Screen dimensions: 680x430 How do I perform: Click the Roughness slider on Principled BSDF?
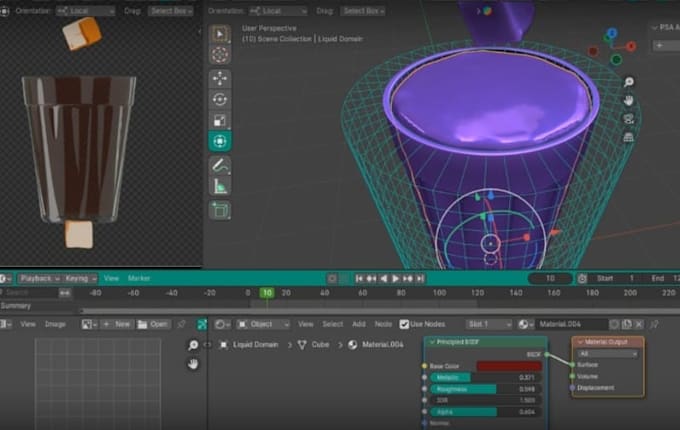point(486,389)
